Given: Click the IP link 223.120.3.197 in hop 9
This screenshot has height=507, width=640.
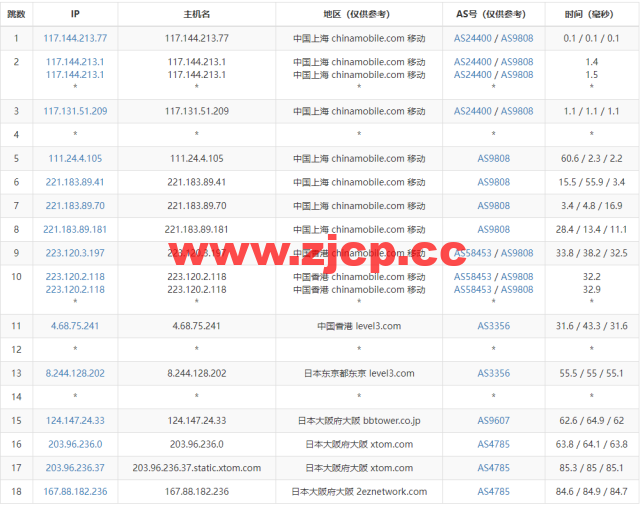Looking at the screenshot, I should point(75,253).
